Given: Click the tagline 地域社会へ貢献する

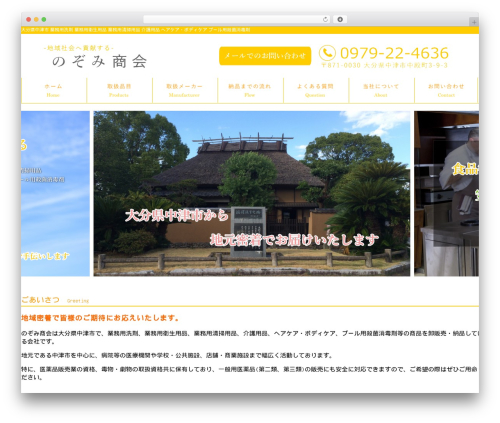Looking at the screenshot, I should (79, 48).
